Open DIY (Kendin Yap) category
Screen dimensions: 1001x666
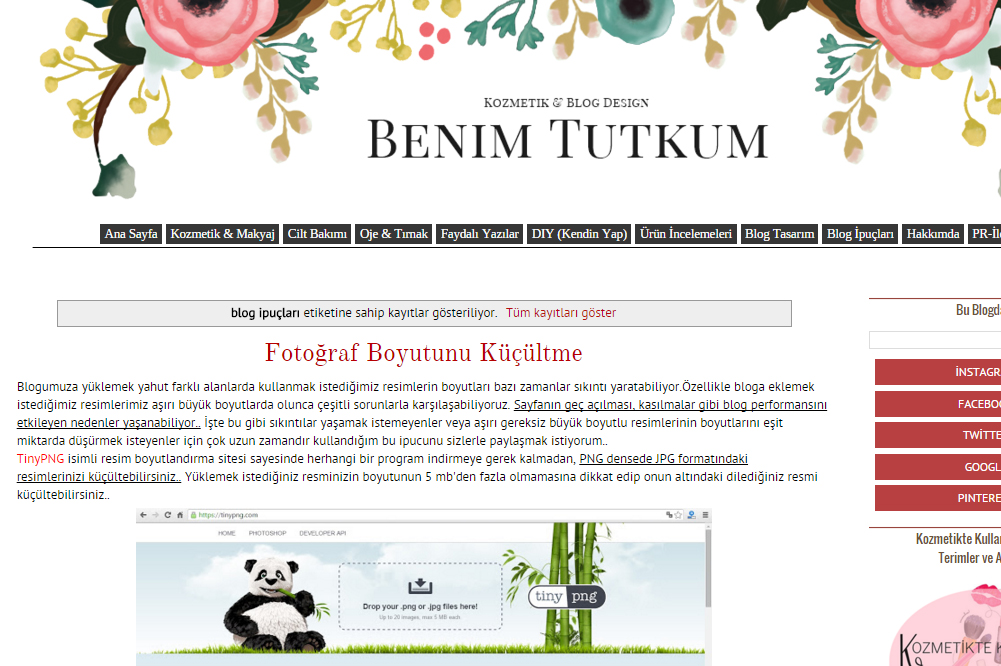click(x=579, y=234)
